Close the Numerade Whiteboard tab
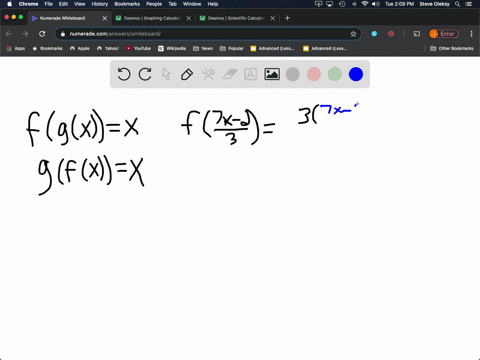The width and height of the screenshot is (480, 360). pos(105,18)
